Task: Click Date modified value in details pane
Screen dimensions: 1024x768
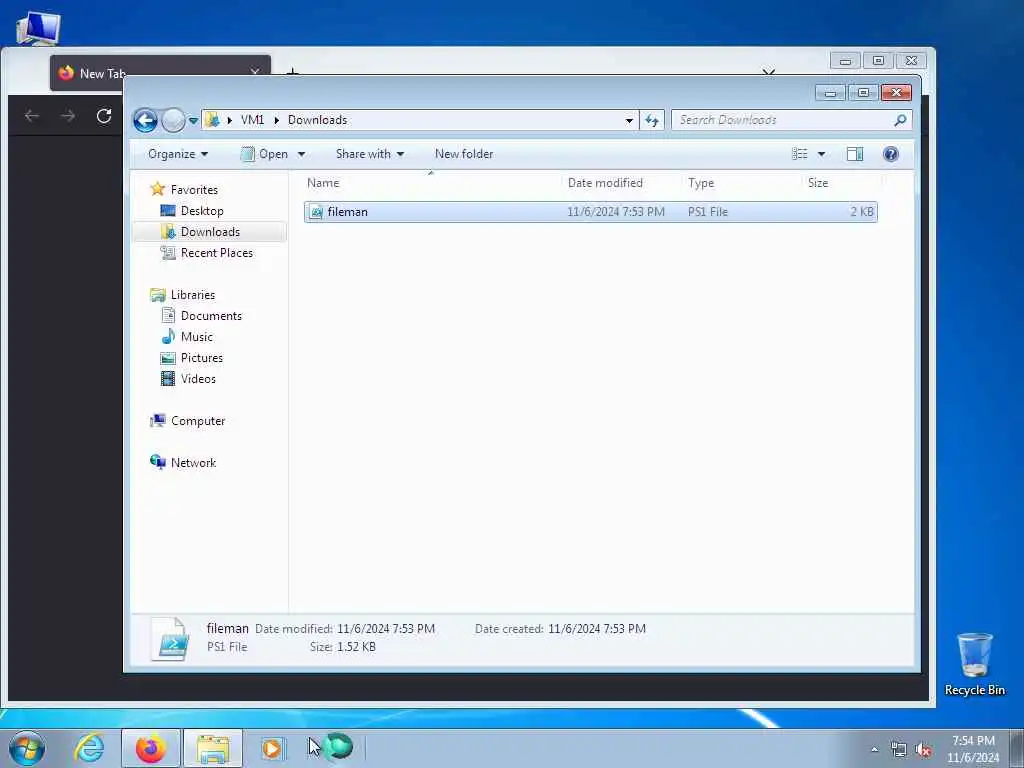Action: (386, 629)
